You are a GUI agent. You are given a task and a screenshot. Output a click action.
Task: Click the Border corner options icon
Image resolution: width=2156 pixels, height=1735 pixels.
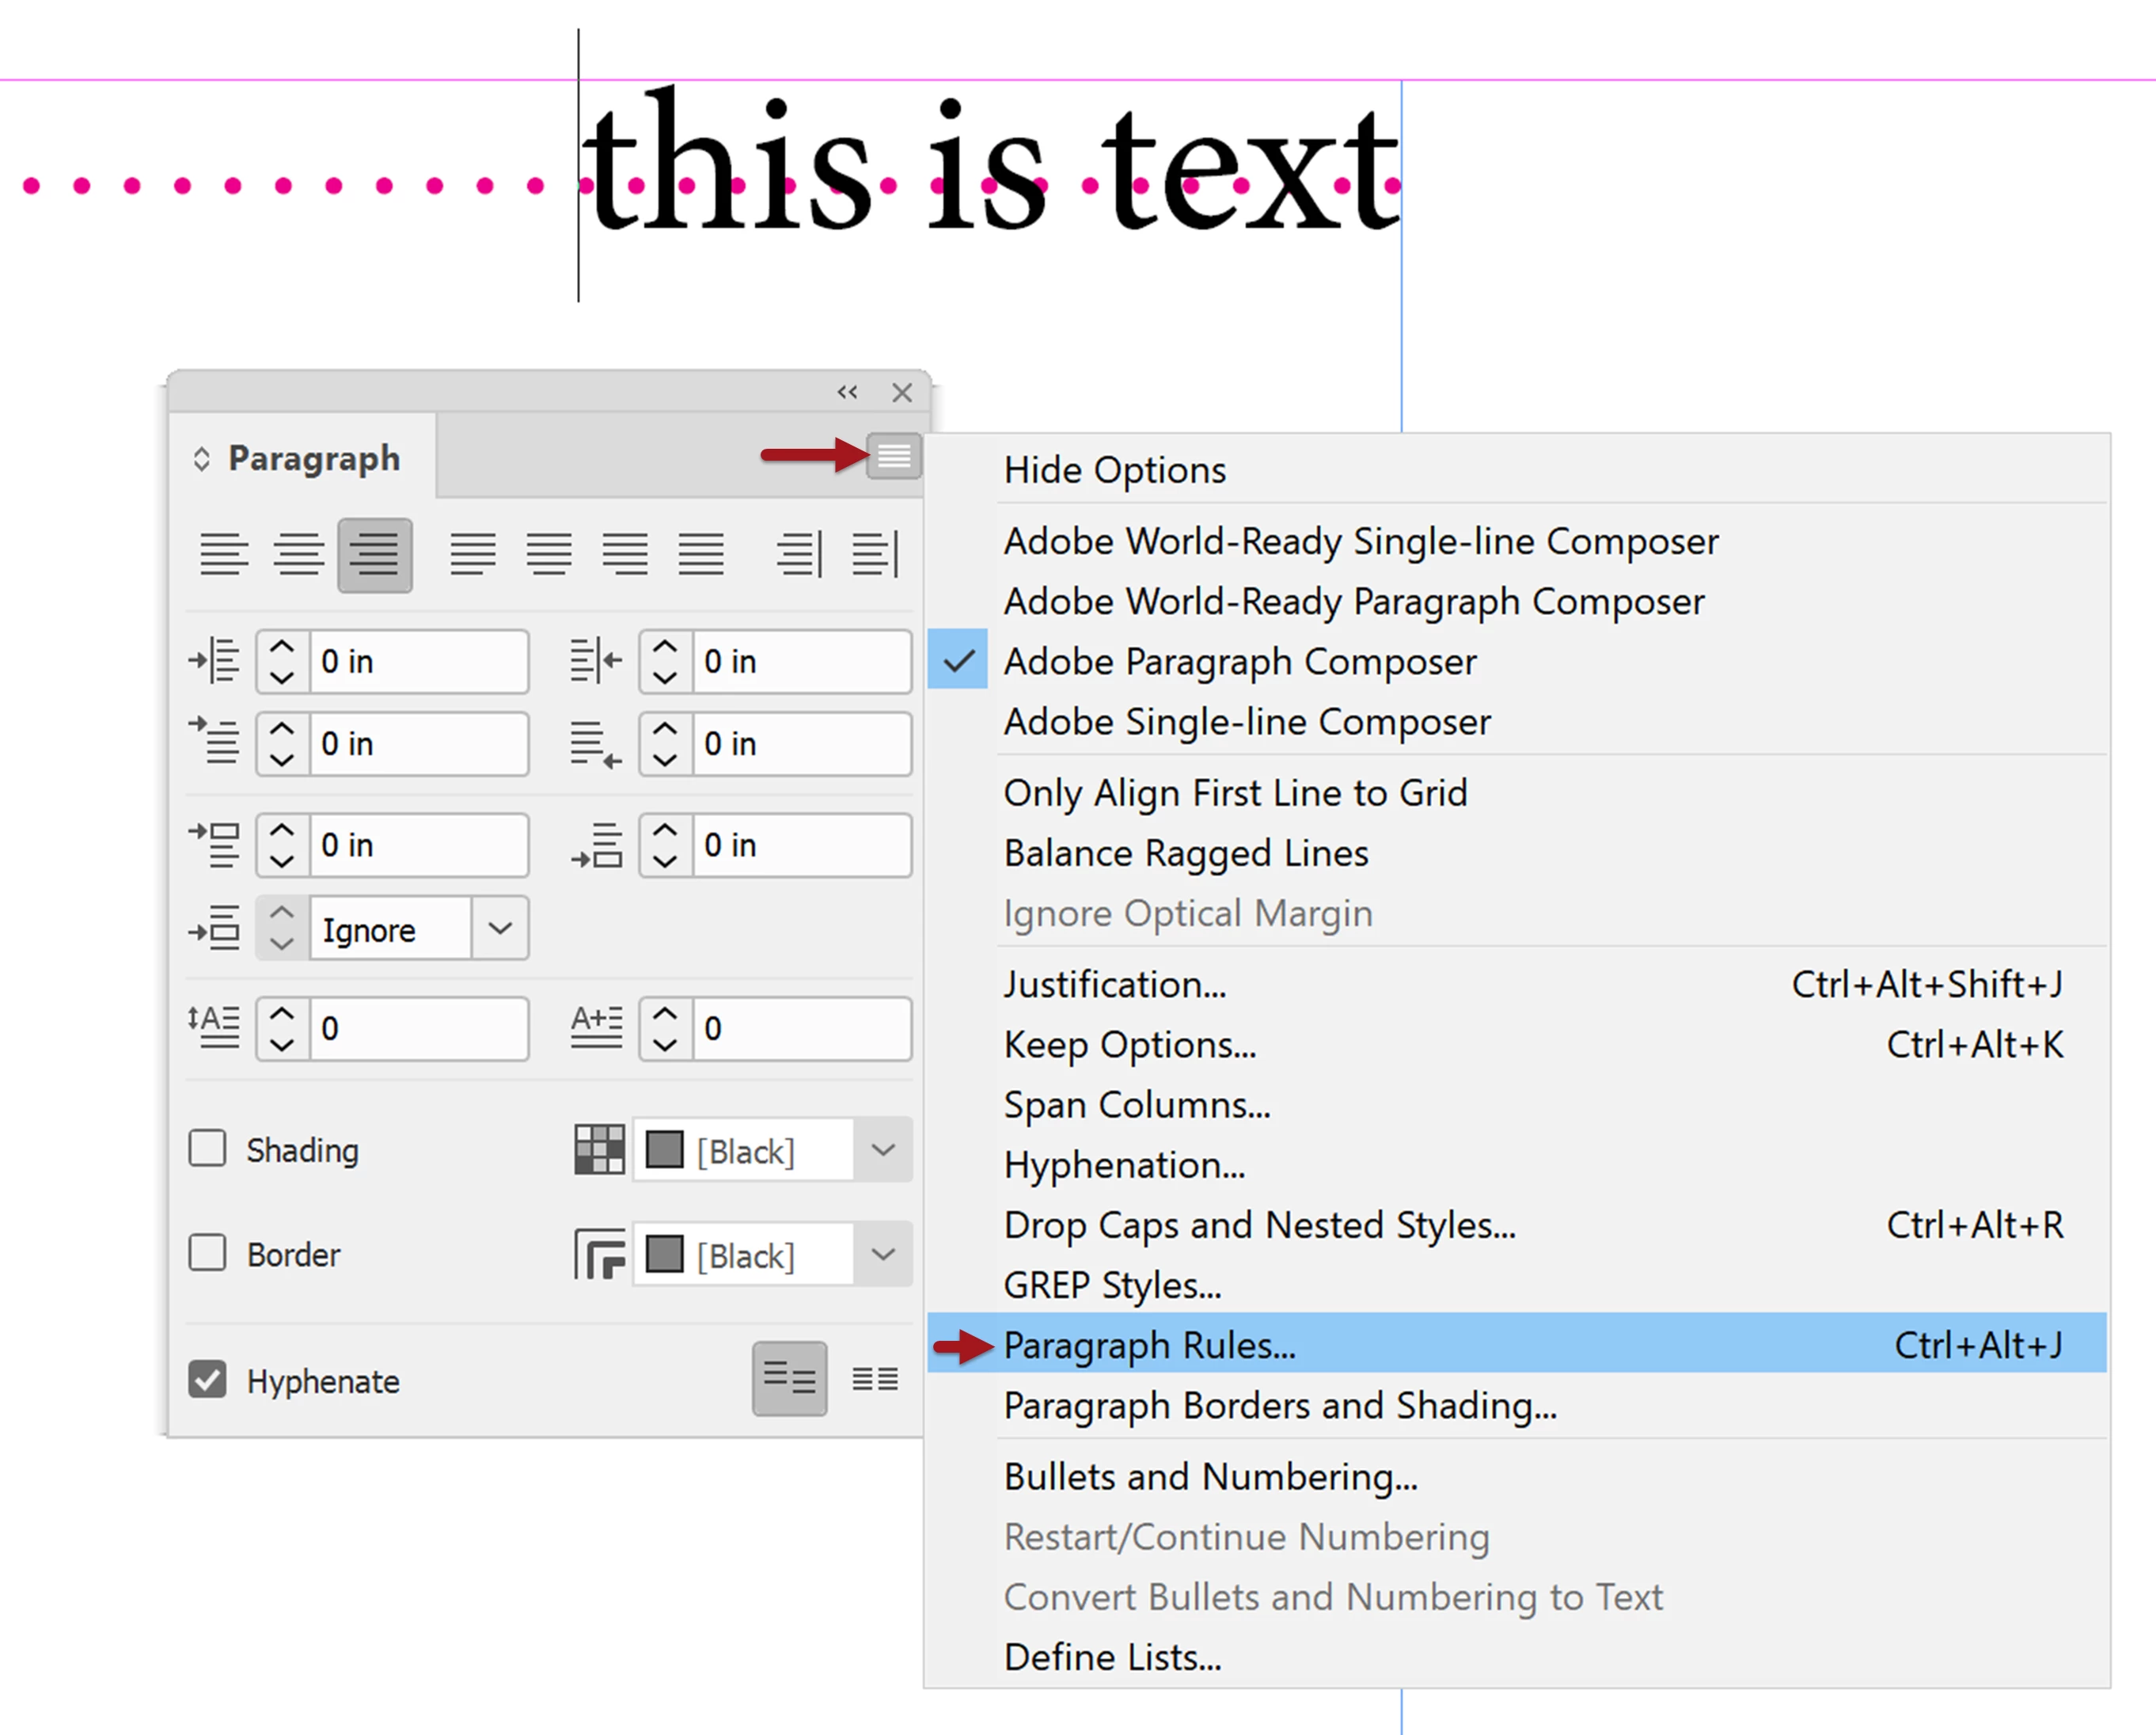[598, 1253]
